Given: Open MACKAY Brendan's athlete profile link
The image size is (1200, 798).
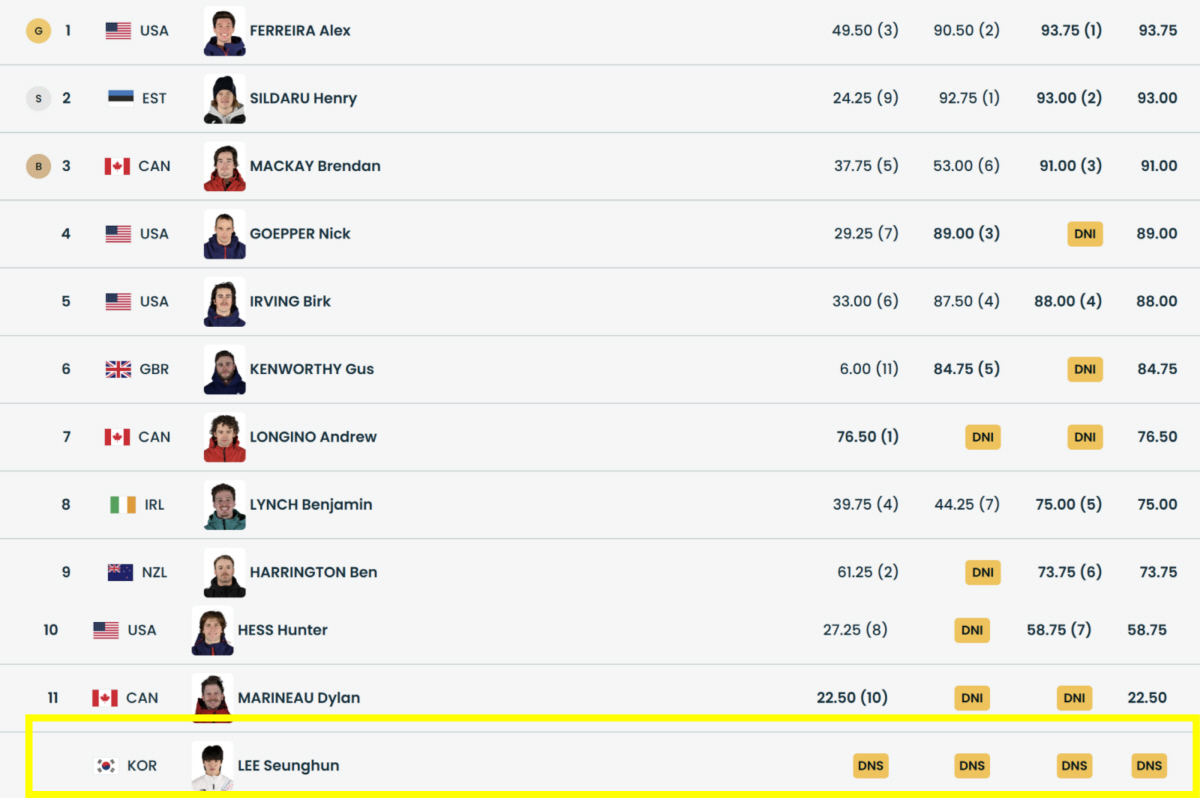Looking at the screenshot, I should tap(315, 166).
